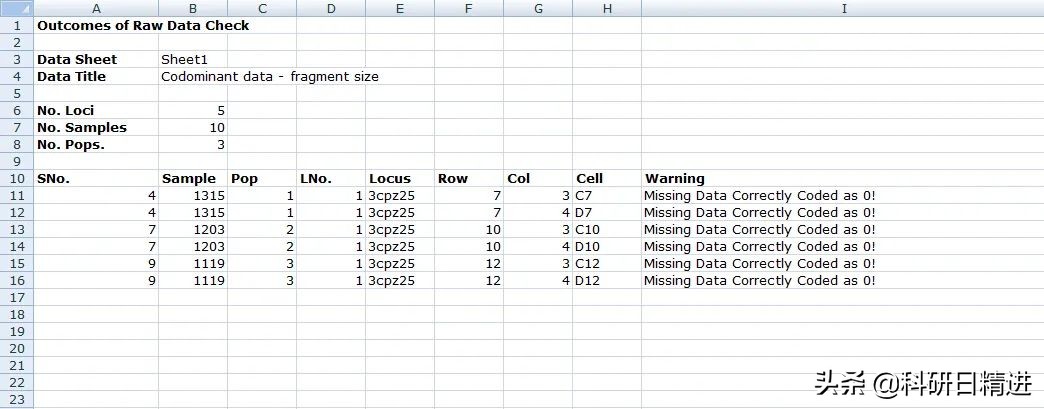This screenshot has width=1044, height=409.
Task: Click the select-all corner box
Action: coord(17,9)
